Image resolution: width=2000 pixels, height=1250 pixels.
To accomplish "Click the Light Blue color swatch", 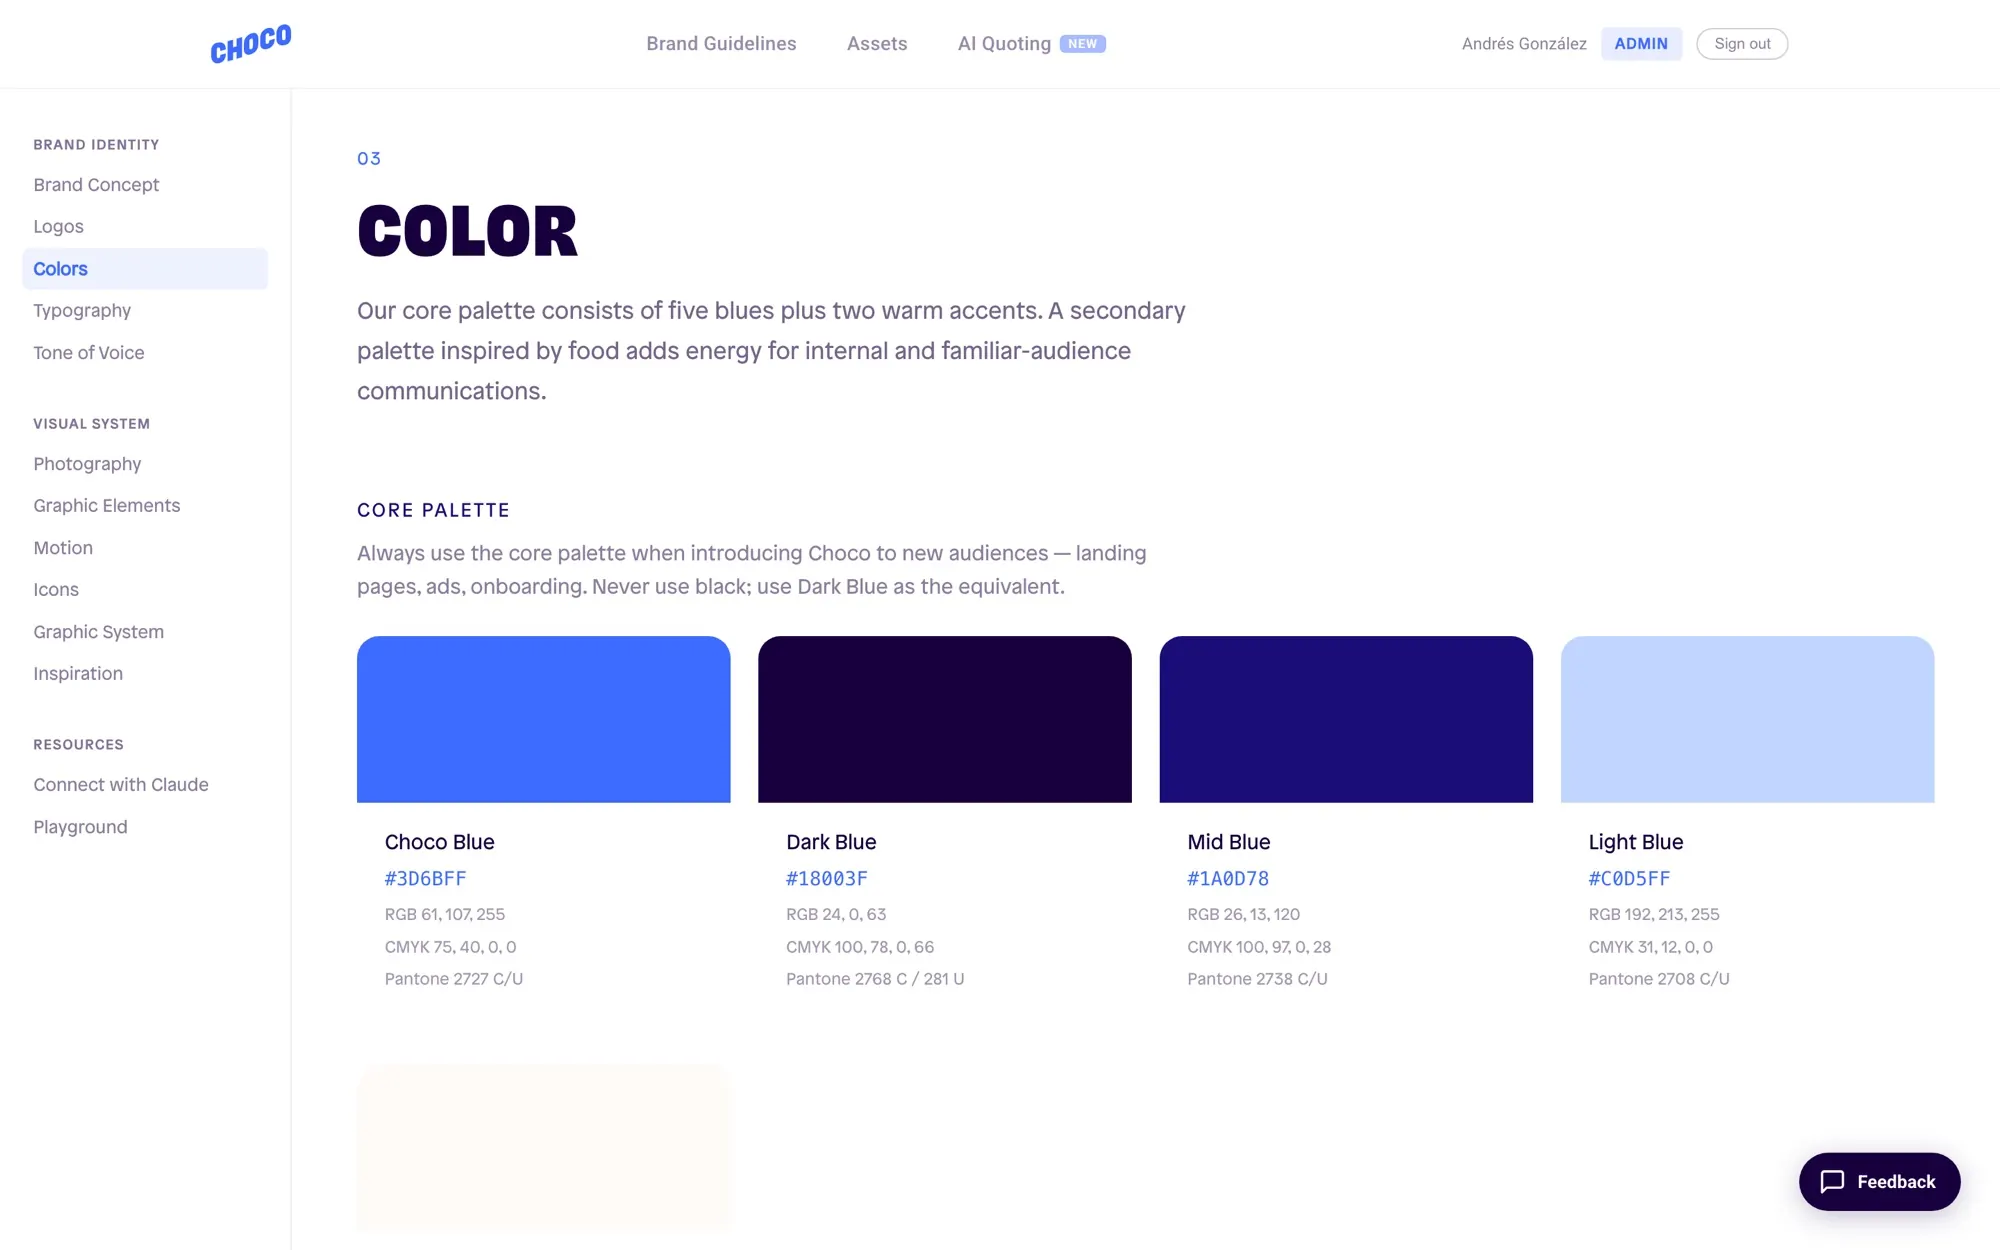I will [x=1748, y=719].
